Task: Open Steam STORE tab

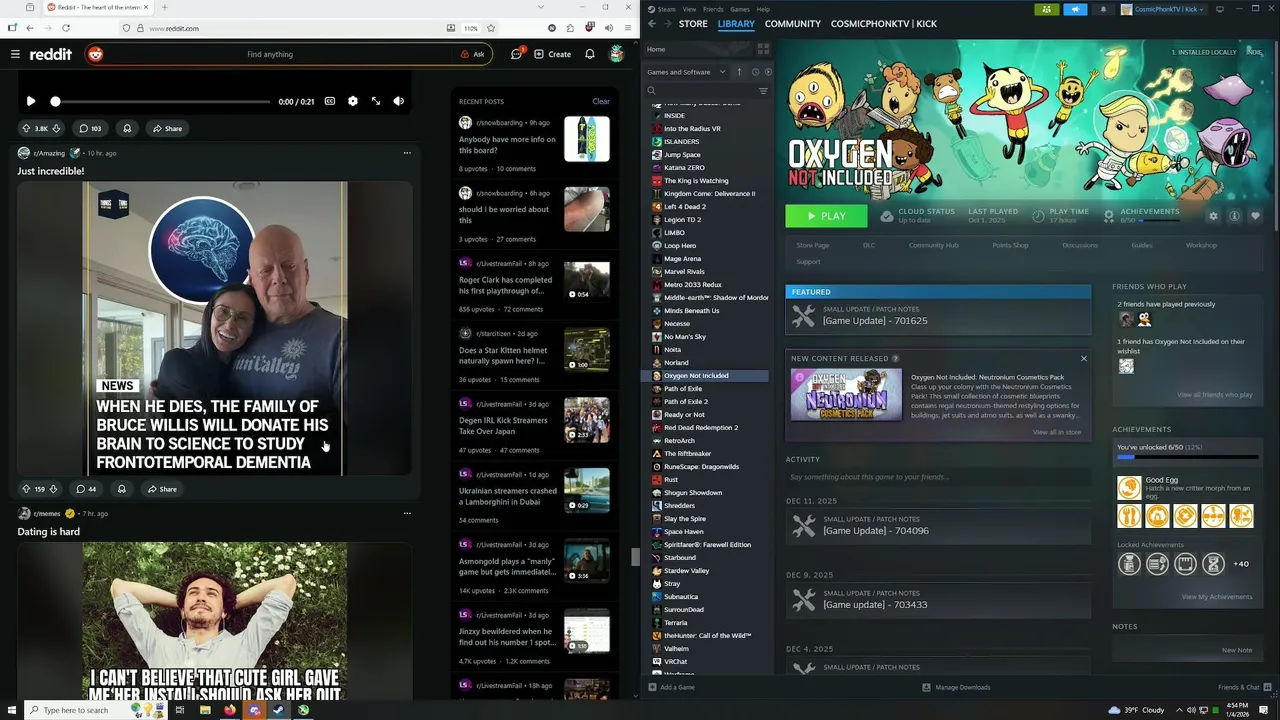Action: tap(693, 23)
